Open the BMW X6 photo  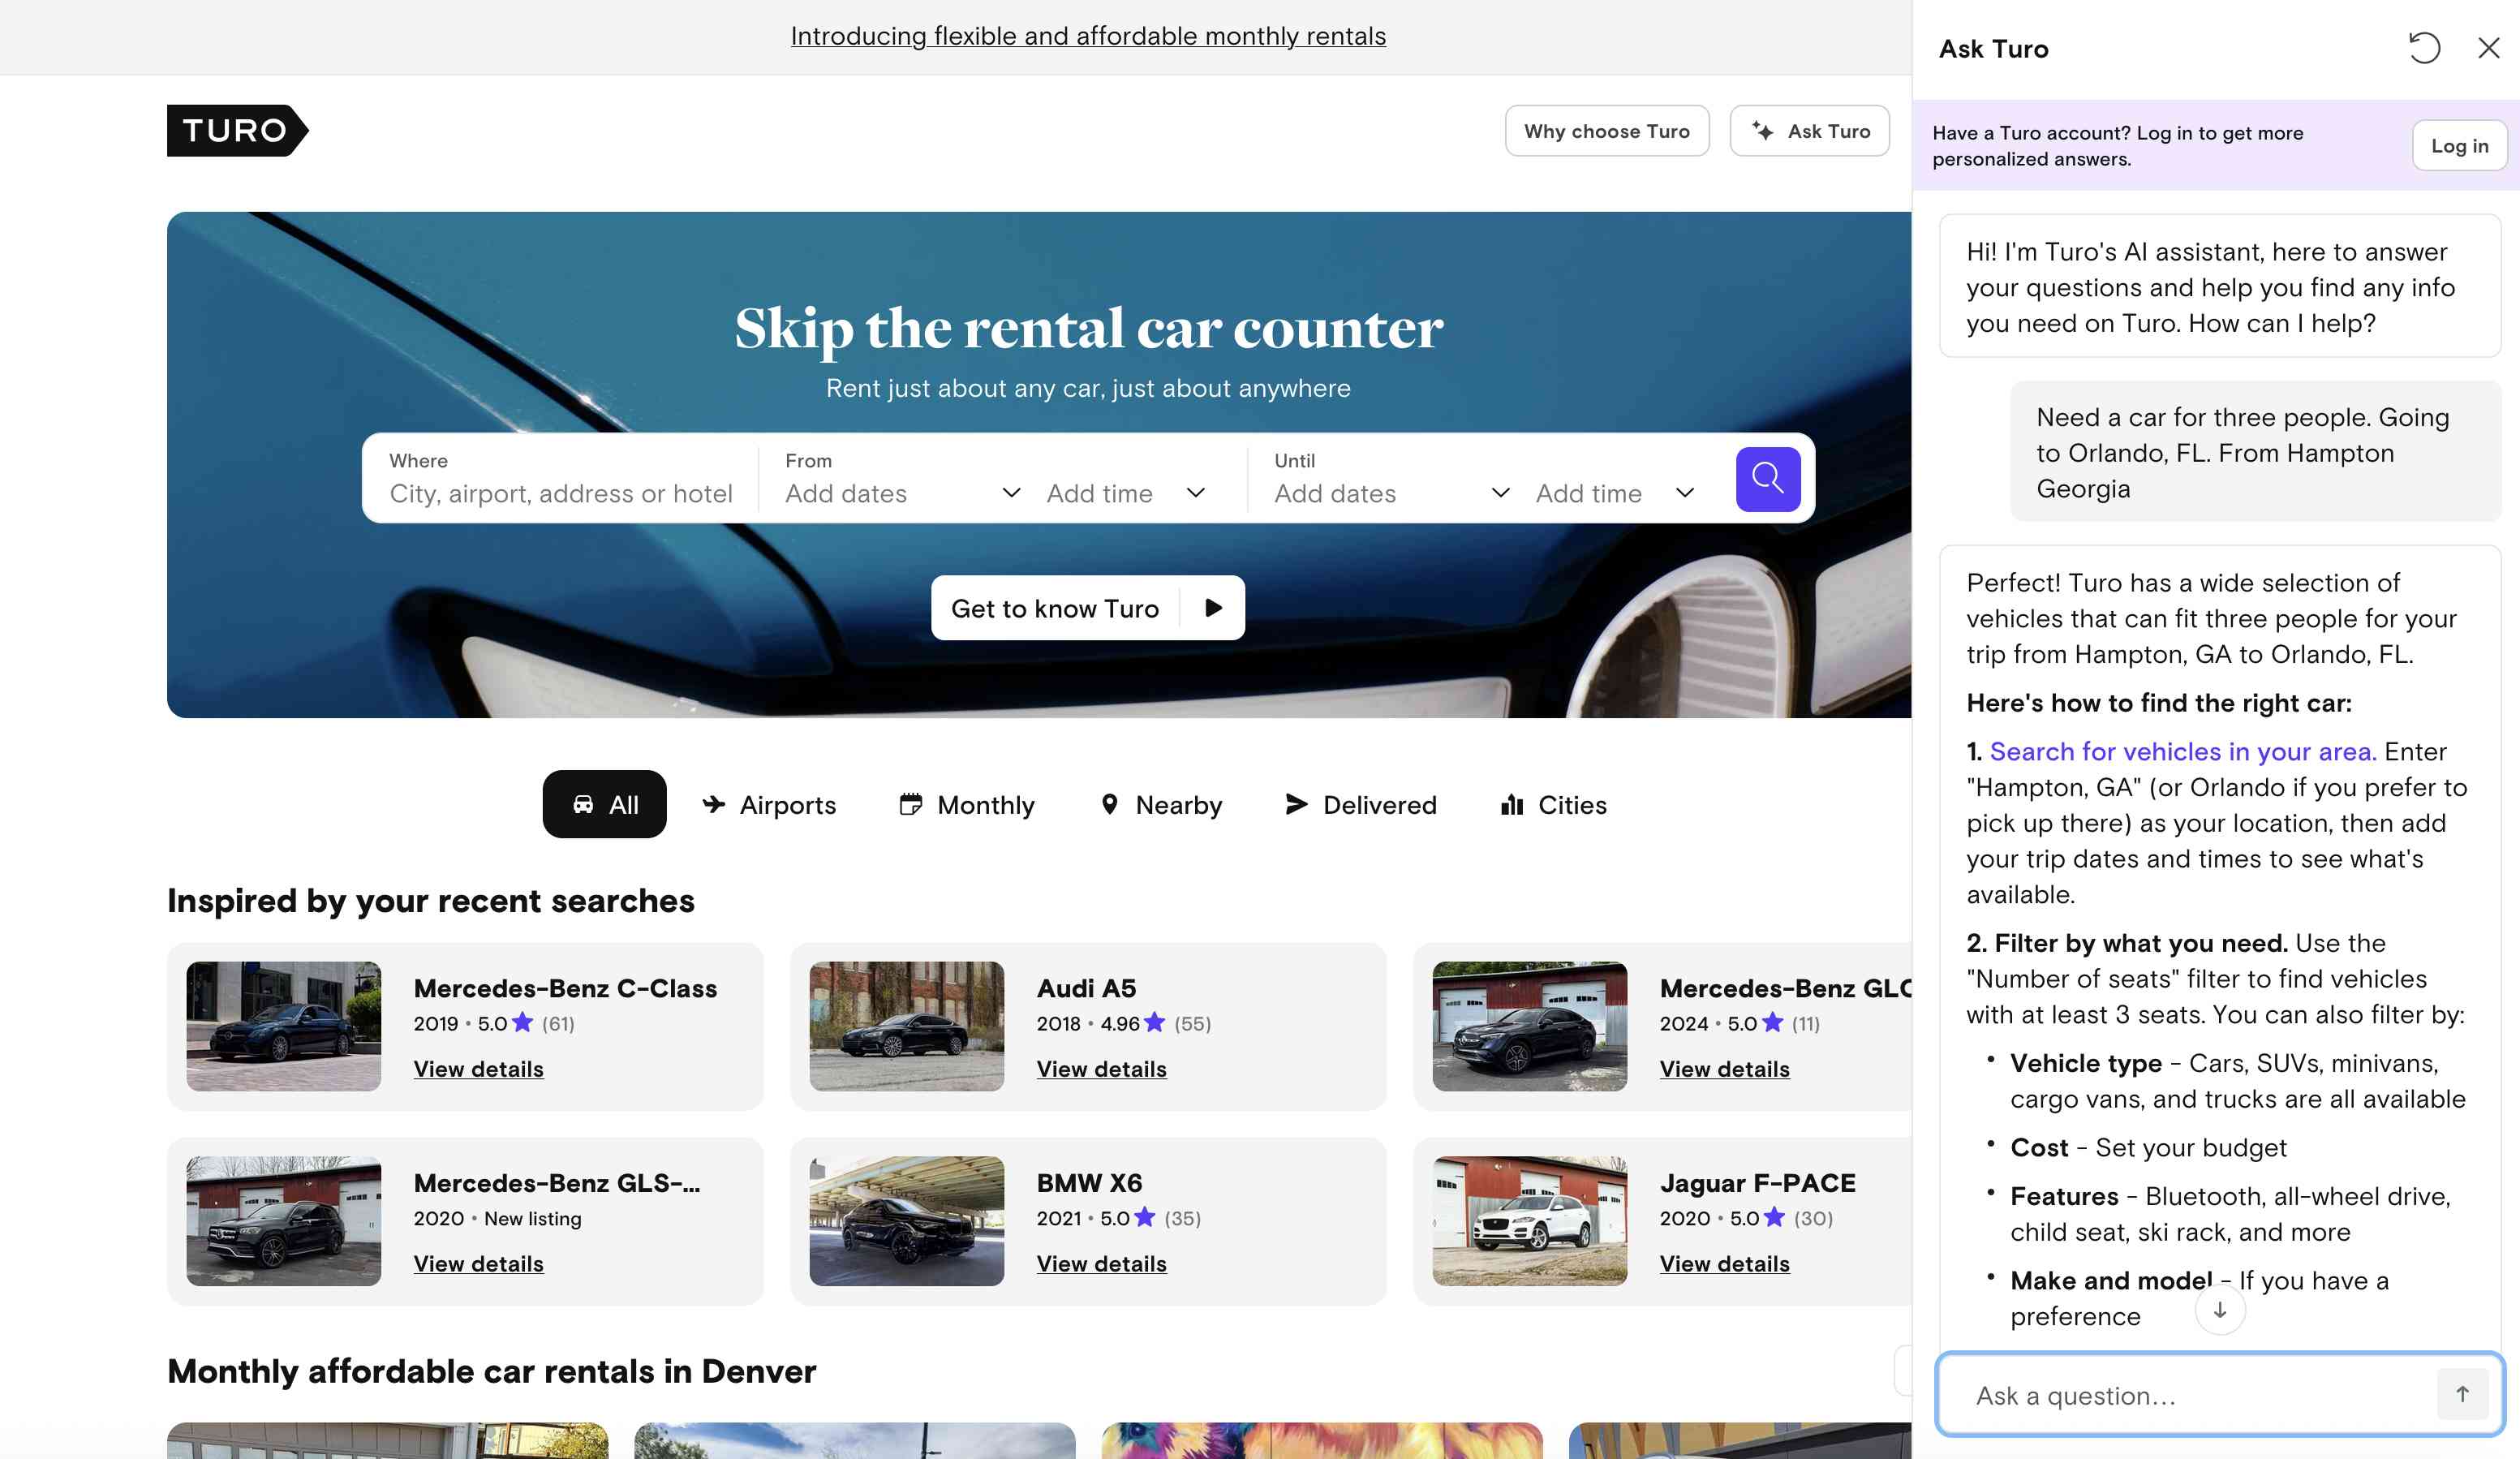coord(907,1221)
